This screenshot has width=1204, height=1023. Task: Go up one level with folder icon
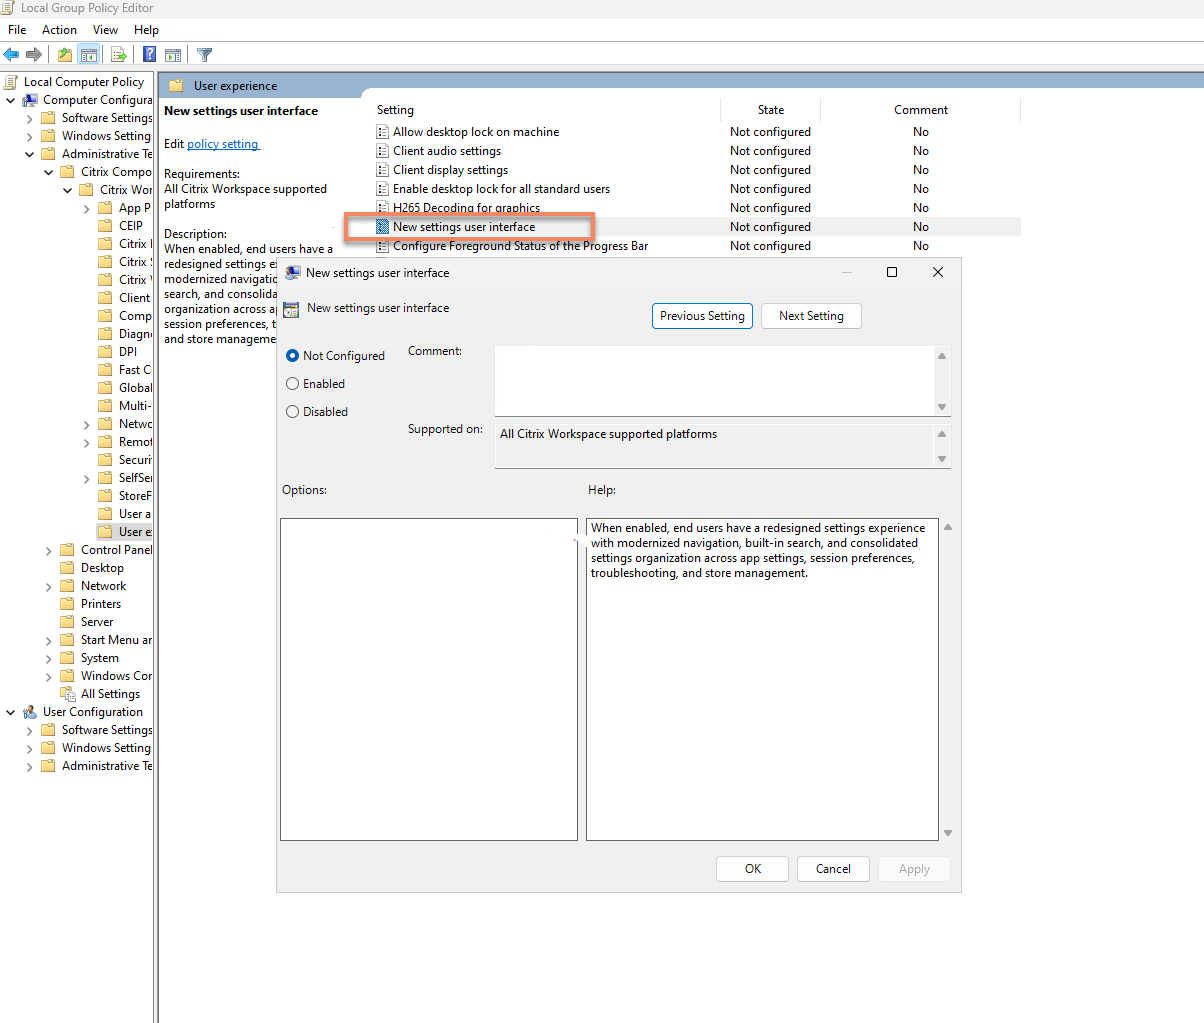pyautogui.click(x=65, y=55)
